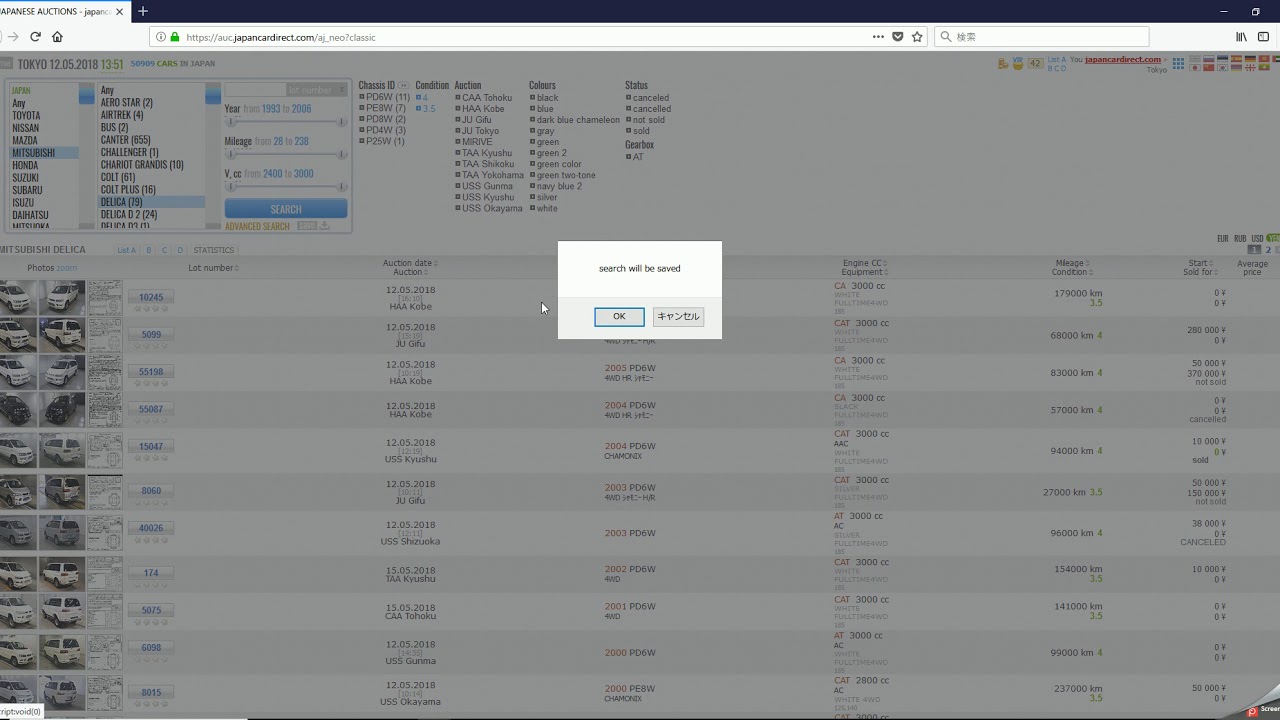Image resolution: width=1280 pixels, height=720 pixels.
Task: Expand the Chassis ID list arrow
Action: click(403, 85)
